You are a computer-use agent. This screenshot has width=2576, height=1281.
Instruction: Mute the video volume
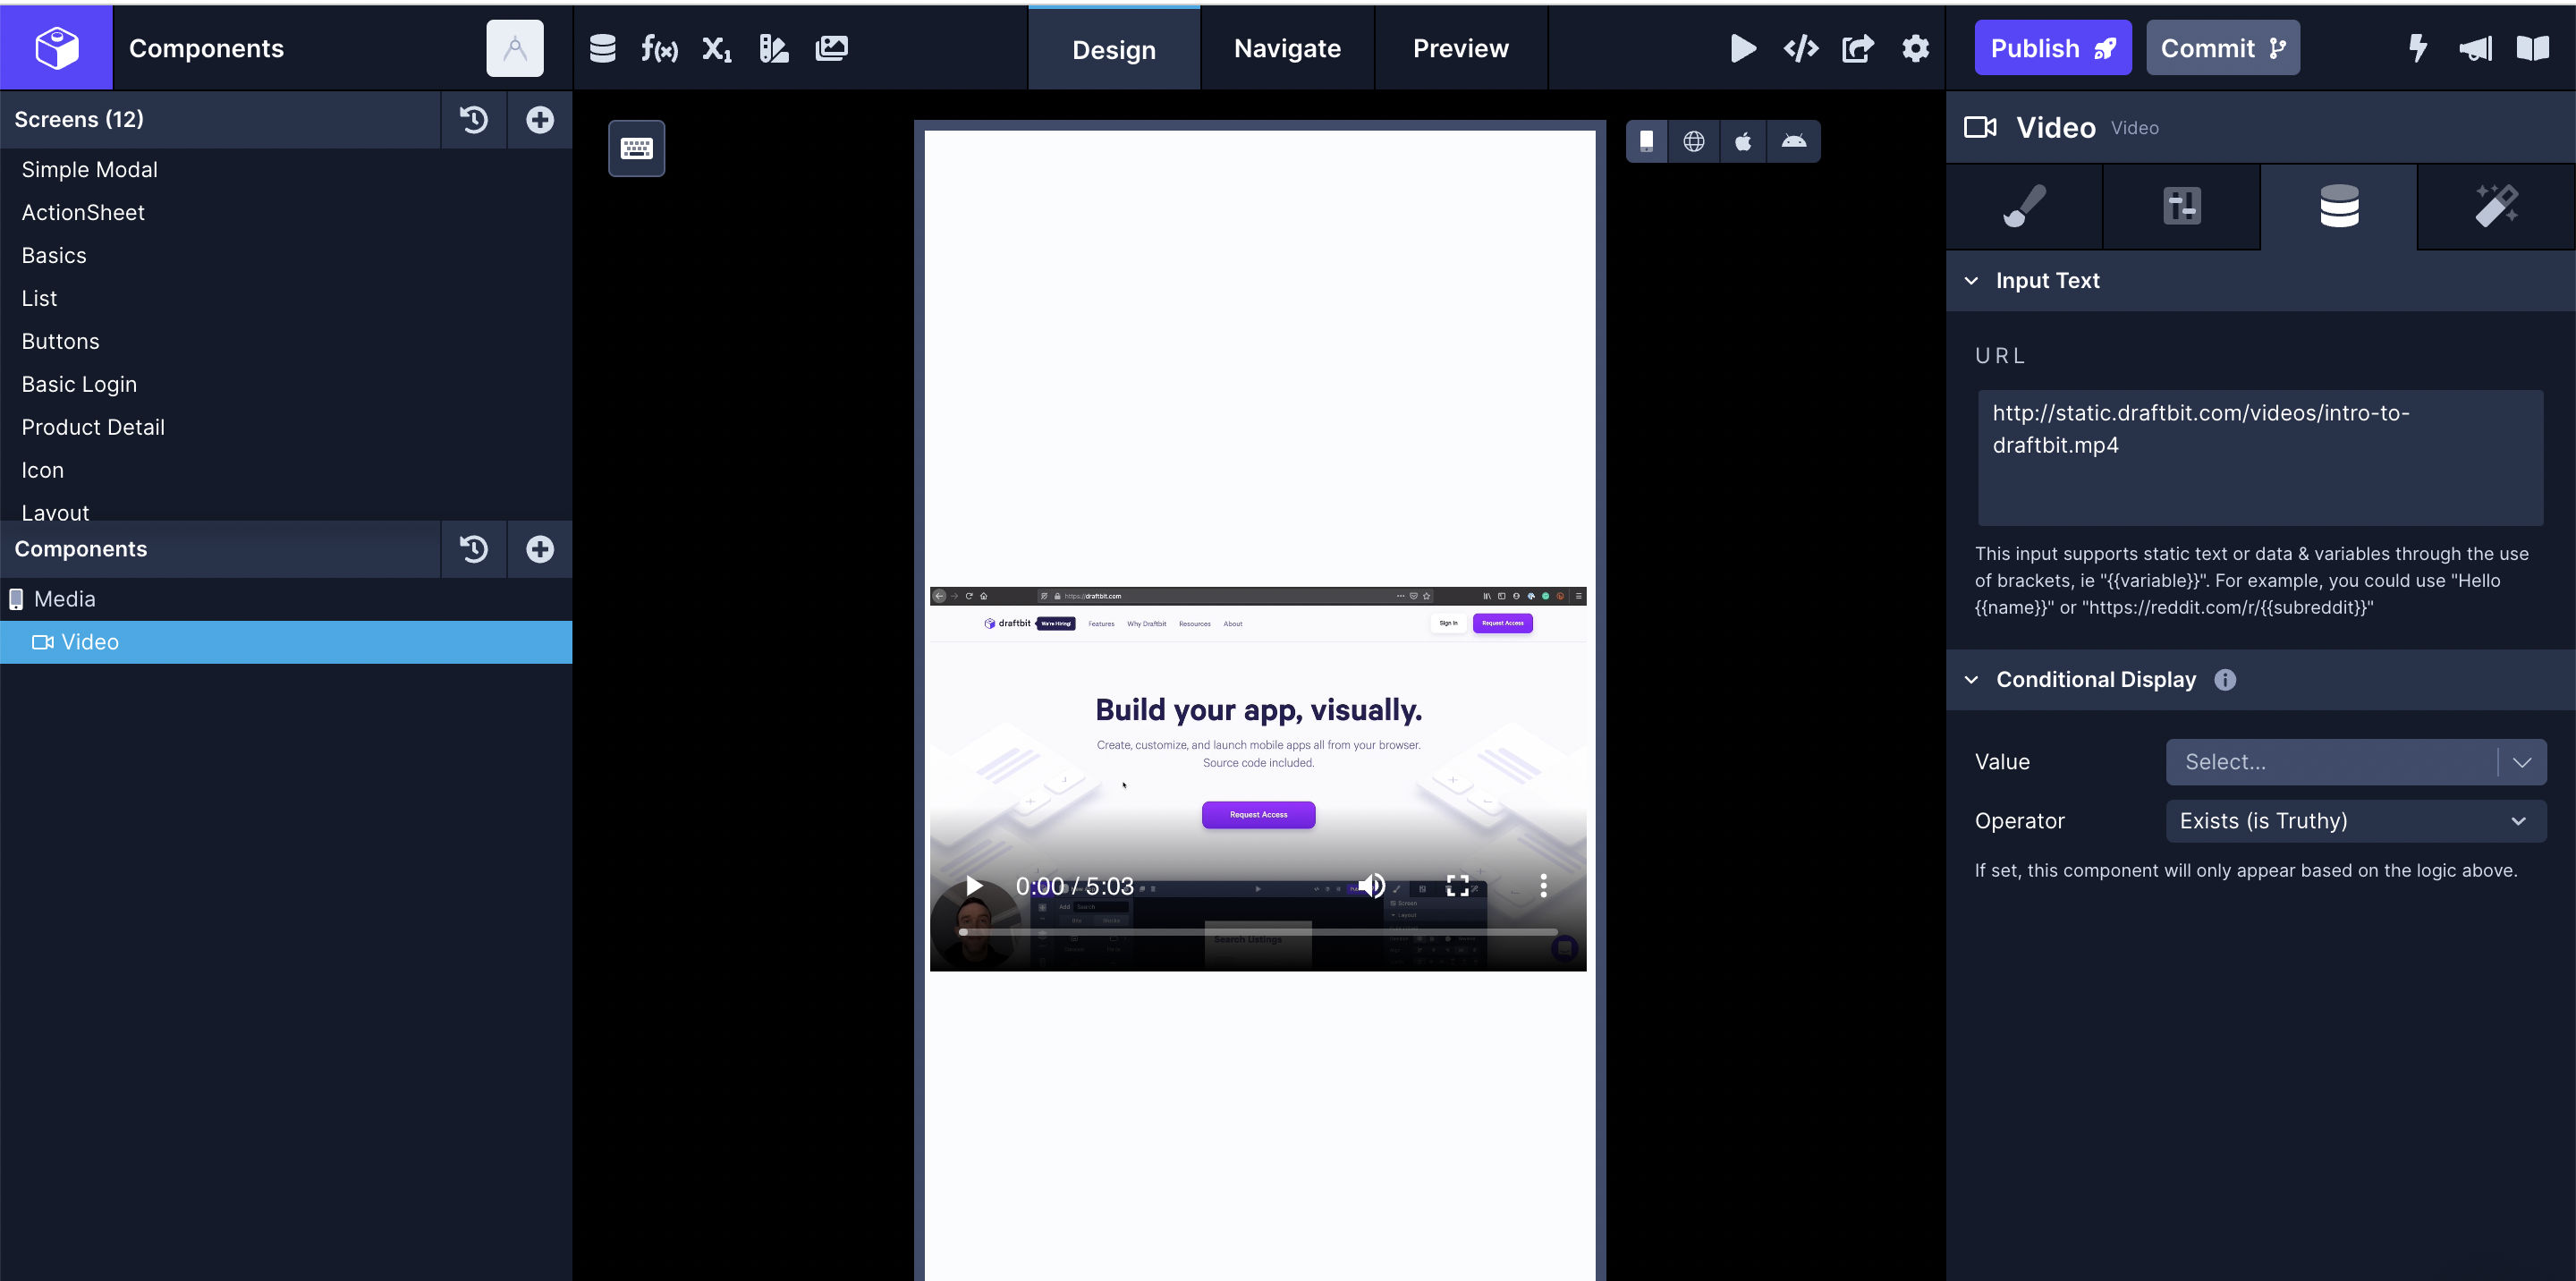[1372, 886]
